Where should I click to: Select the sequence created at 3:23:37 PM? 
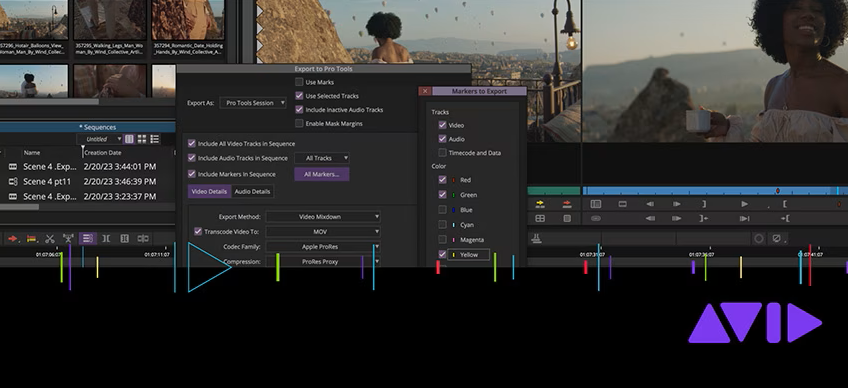point(89,196)
